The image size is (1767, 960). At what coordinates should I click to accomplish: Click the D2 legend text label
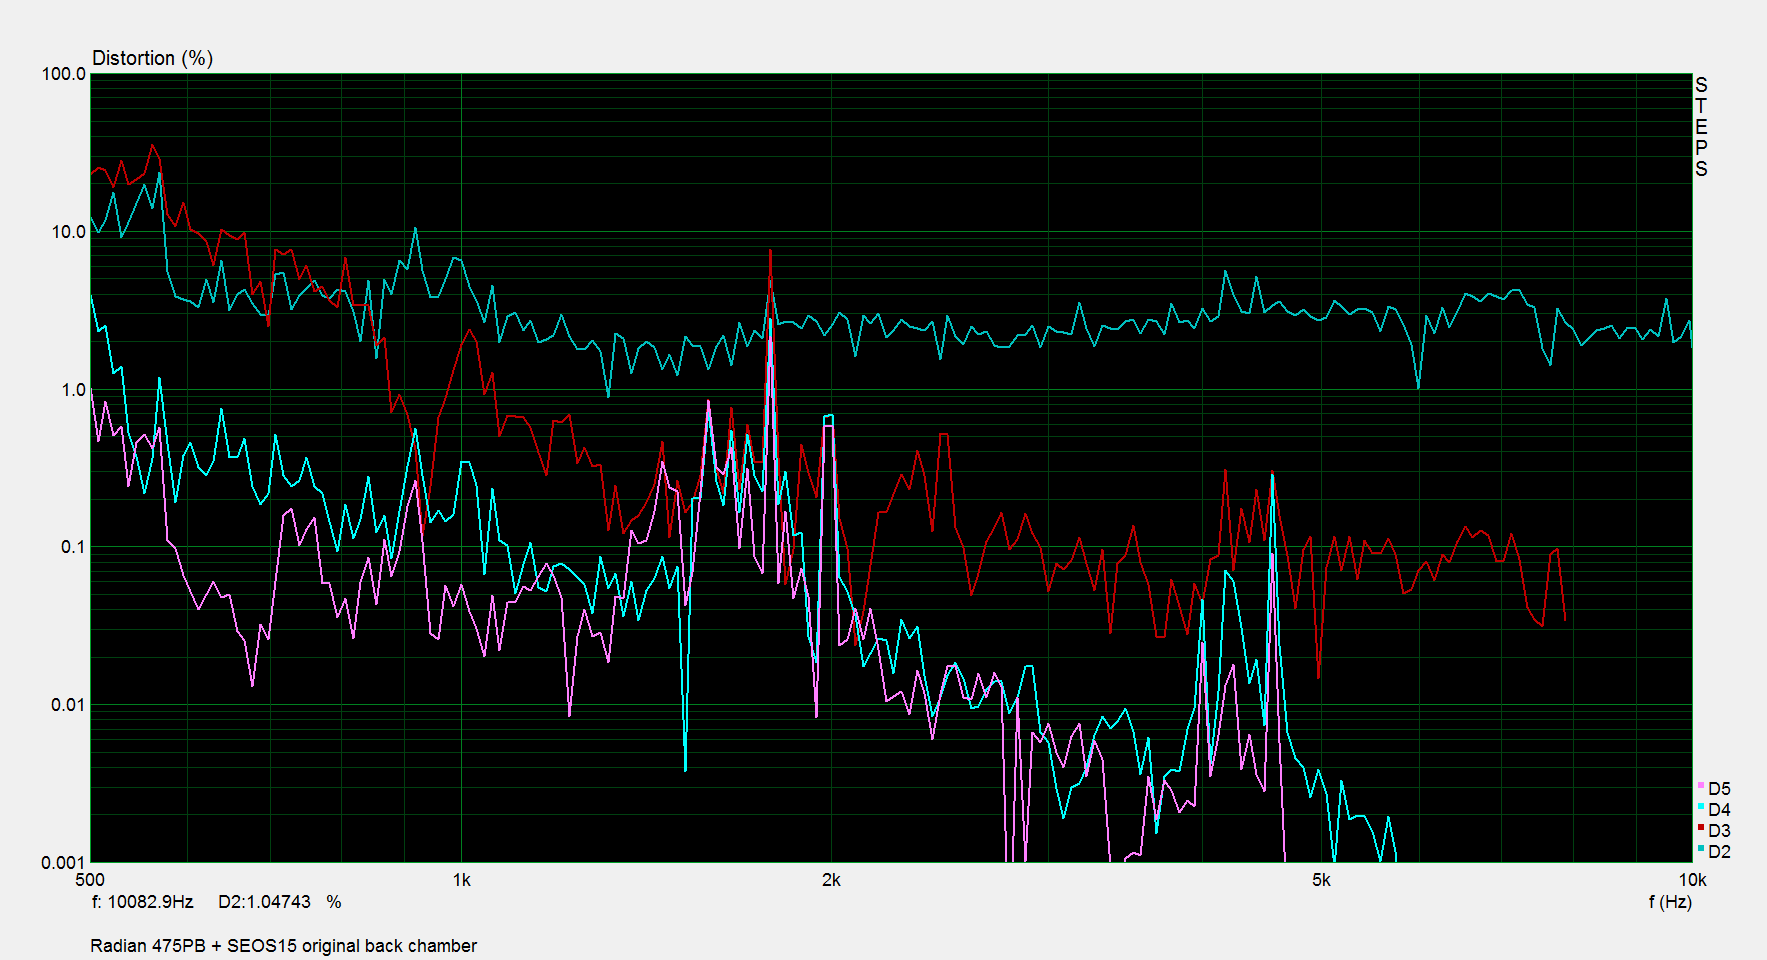pos(1719,852)
